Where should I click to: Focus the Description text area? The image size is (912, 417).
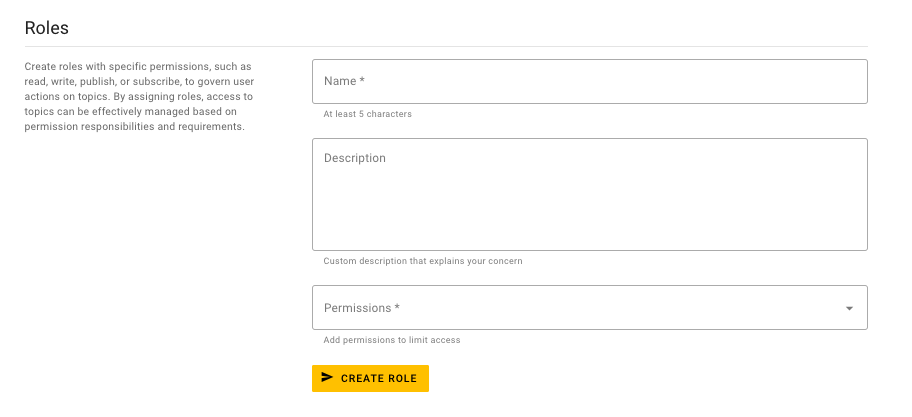tap(590, 194)
